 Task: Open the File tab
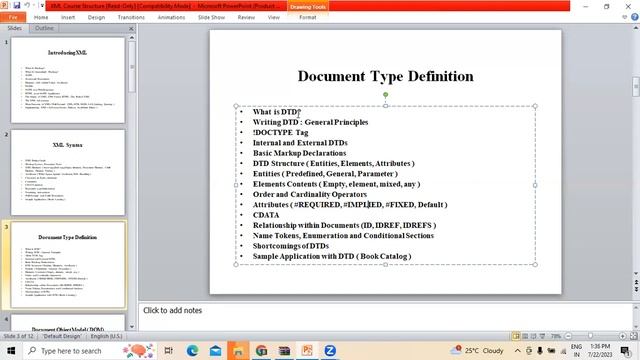coord(13,18)
